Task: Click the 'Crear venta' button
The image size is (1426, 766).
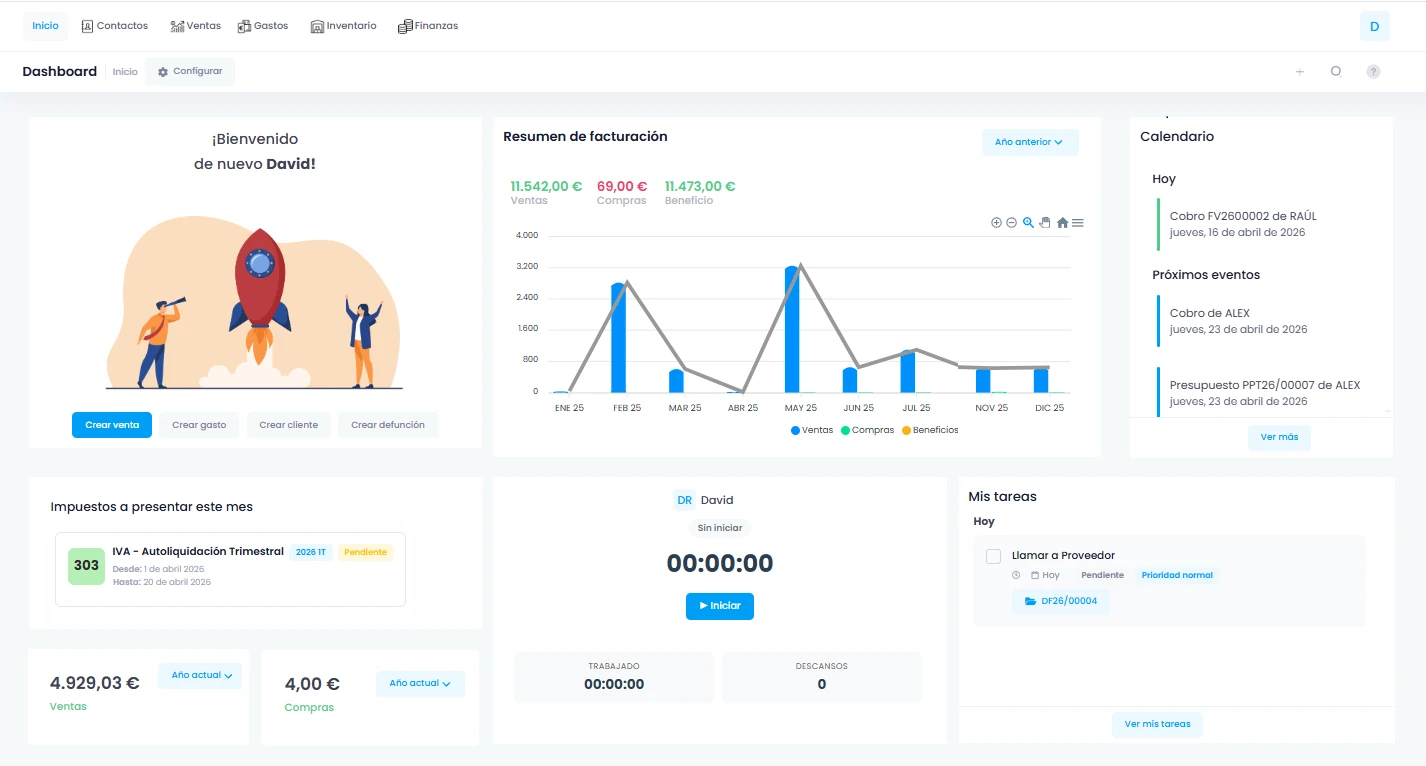Action: pos(112,425)
